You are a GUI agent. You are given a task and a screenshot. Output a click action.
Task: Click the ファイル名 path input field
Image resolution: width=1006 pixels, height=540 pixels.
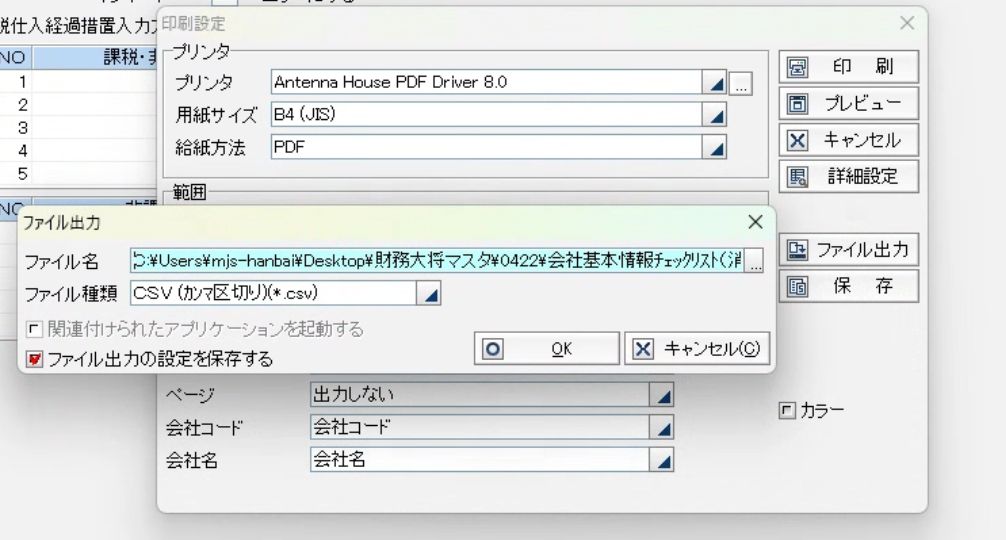click(437, 262)
